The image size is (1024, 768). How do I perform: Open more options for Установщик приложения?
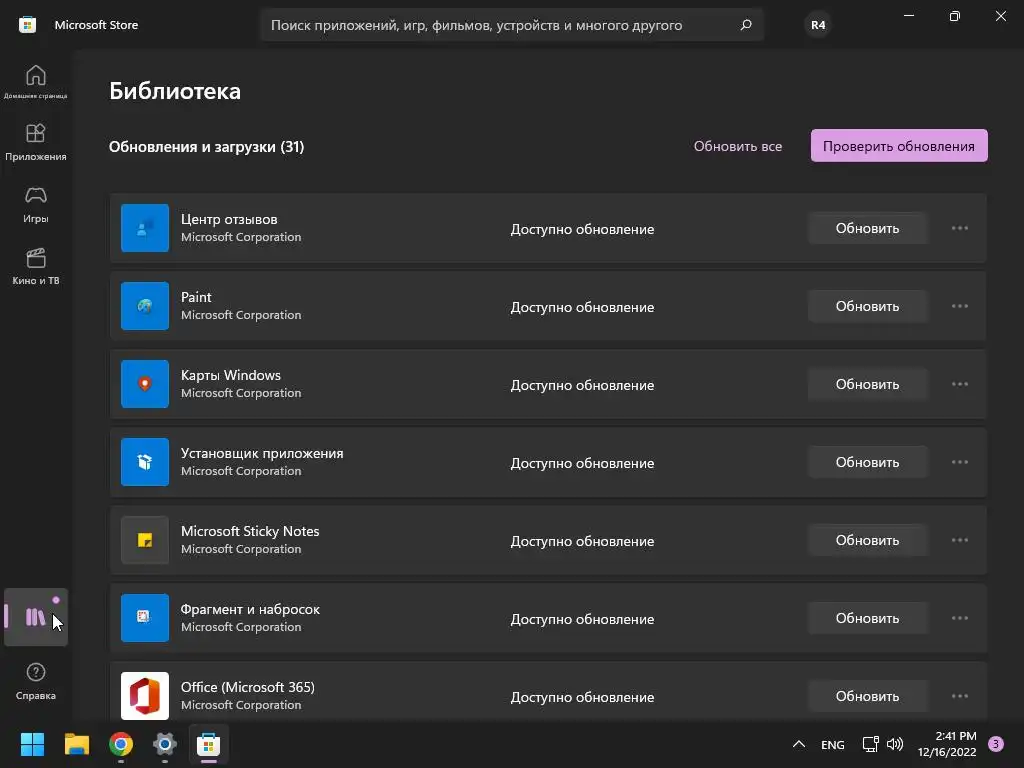click(959, 462)
